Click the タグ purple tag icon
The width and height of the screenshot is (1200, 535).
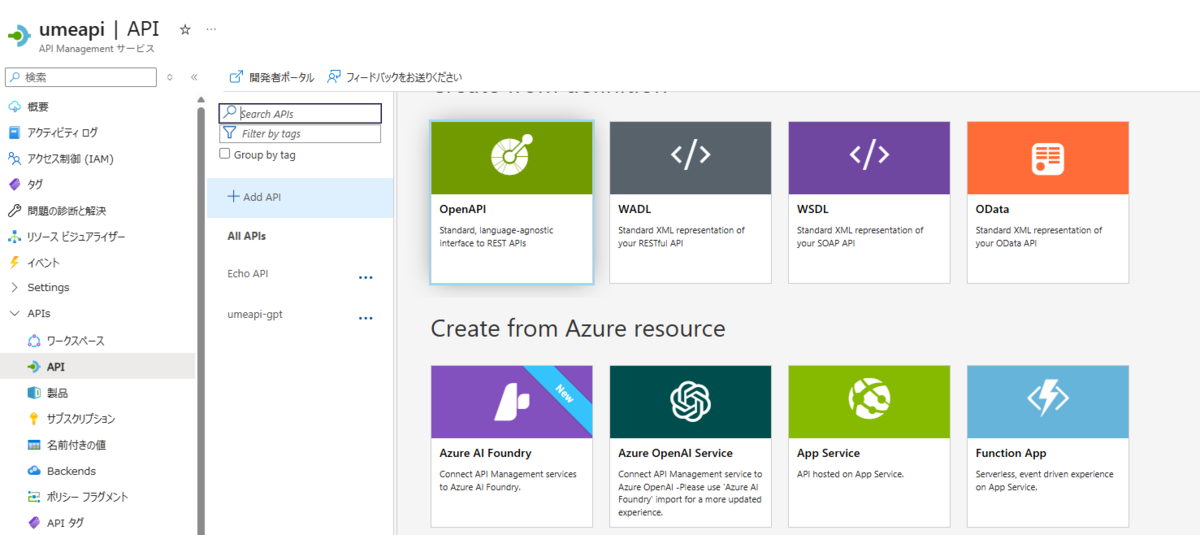(x=15, y=184)
